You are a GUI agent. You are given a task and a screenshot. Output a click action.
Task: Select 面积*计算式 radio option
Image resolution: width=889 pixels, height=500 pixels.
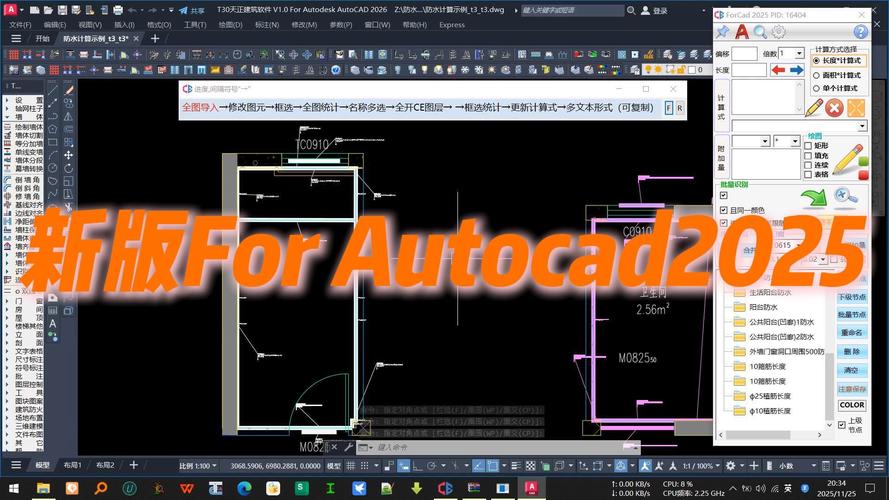click(837, 75)
